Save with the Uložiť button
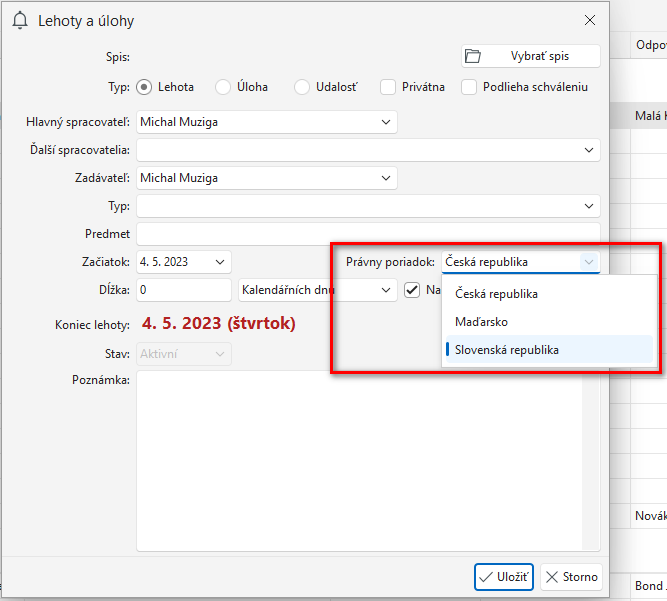The width and height of the screenshot is (667, 601). 504,577
